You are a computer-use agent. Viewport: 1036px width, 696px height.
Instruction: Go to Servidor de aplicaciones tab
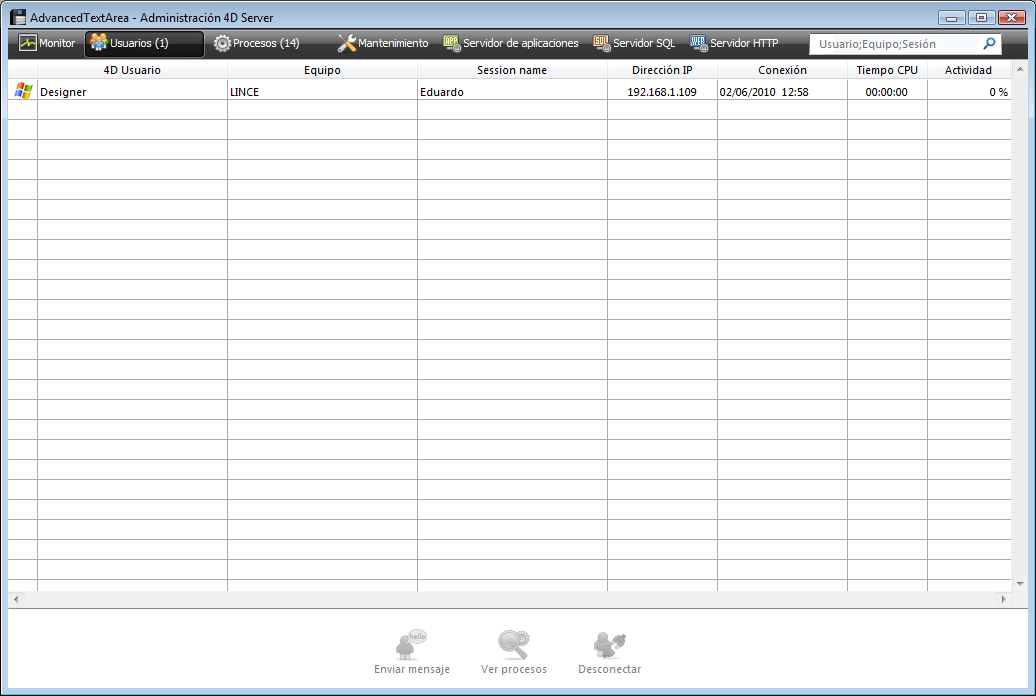511,44
